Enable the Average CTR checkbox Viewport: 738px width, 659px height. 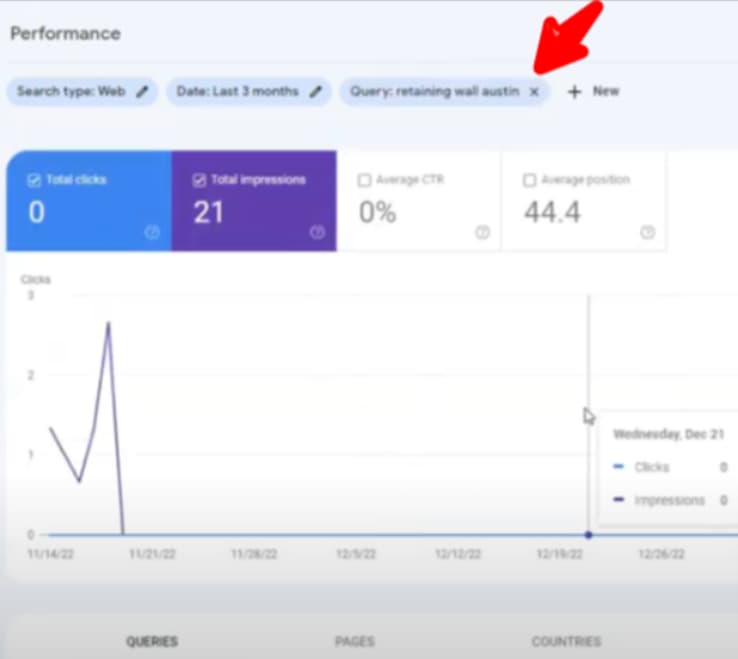(363, 180)
